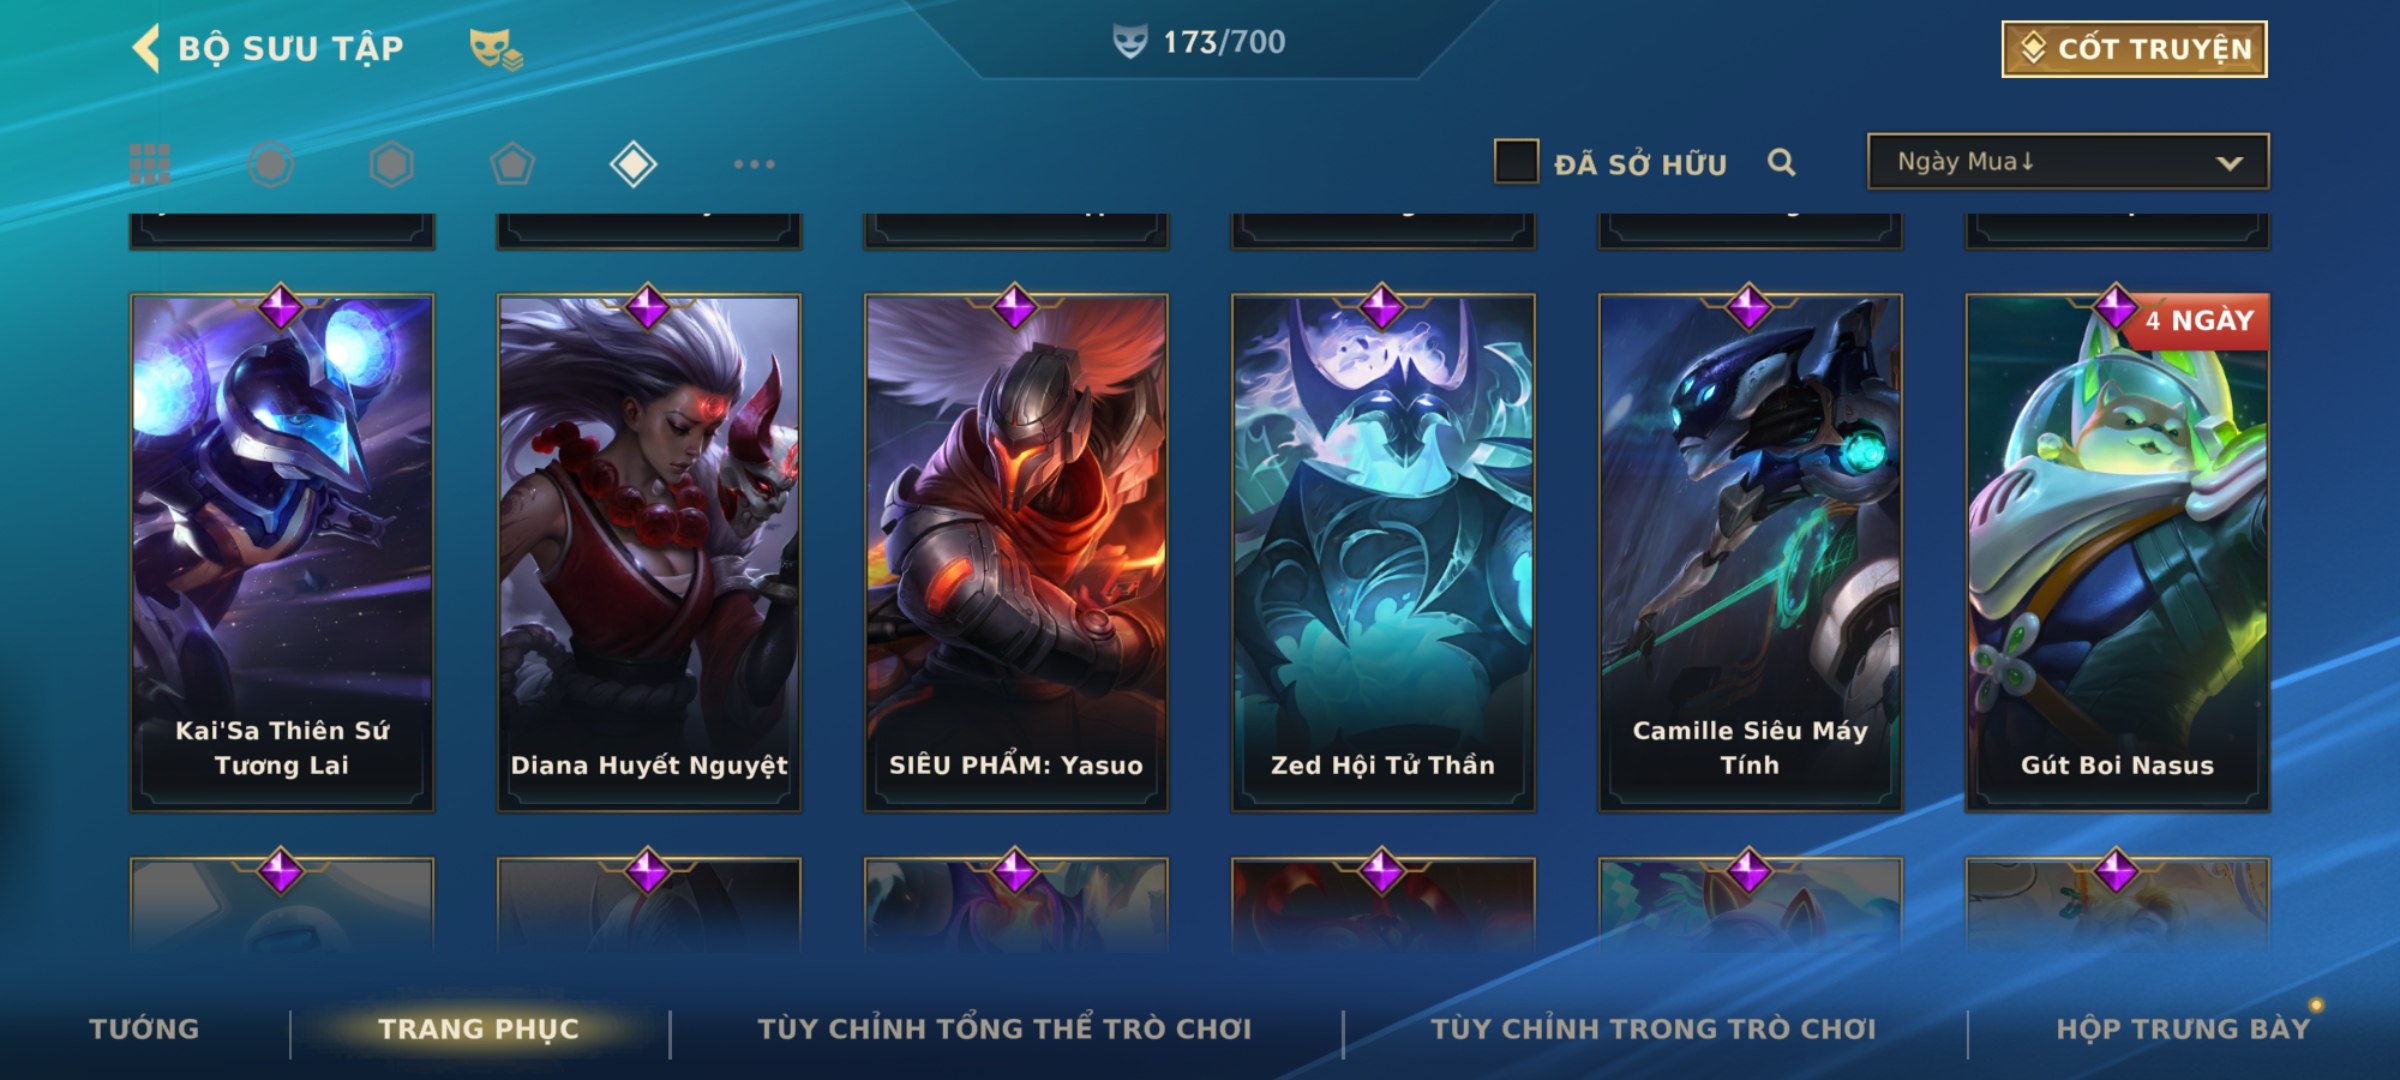Open the Gút Boi Nasus skin card

tap(2118, 552)
